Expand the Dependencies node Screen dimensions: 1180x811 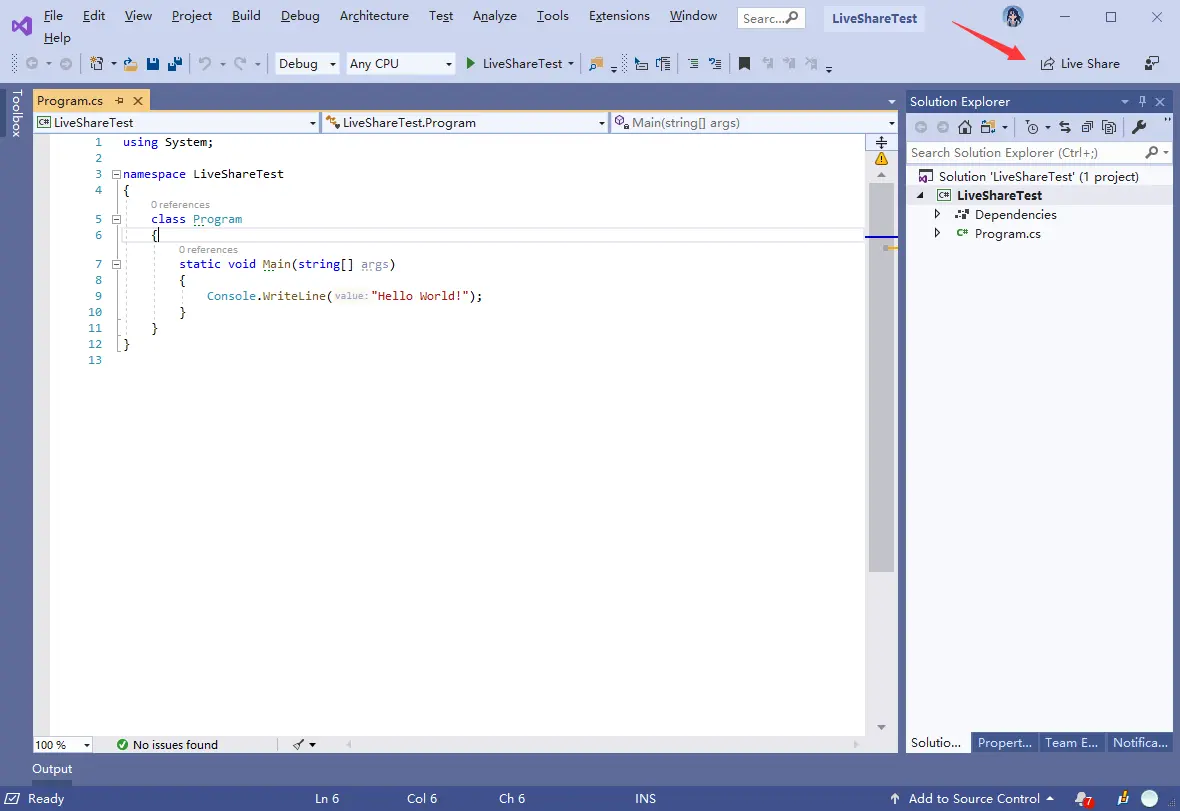937,214
